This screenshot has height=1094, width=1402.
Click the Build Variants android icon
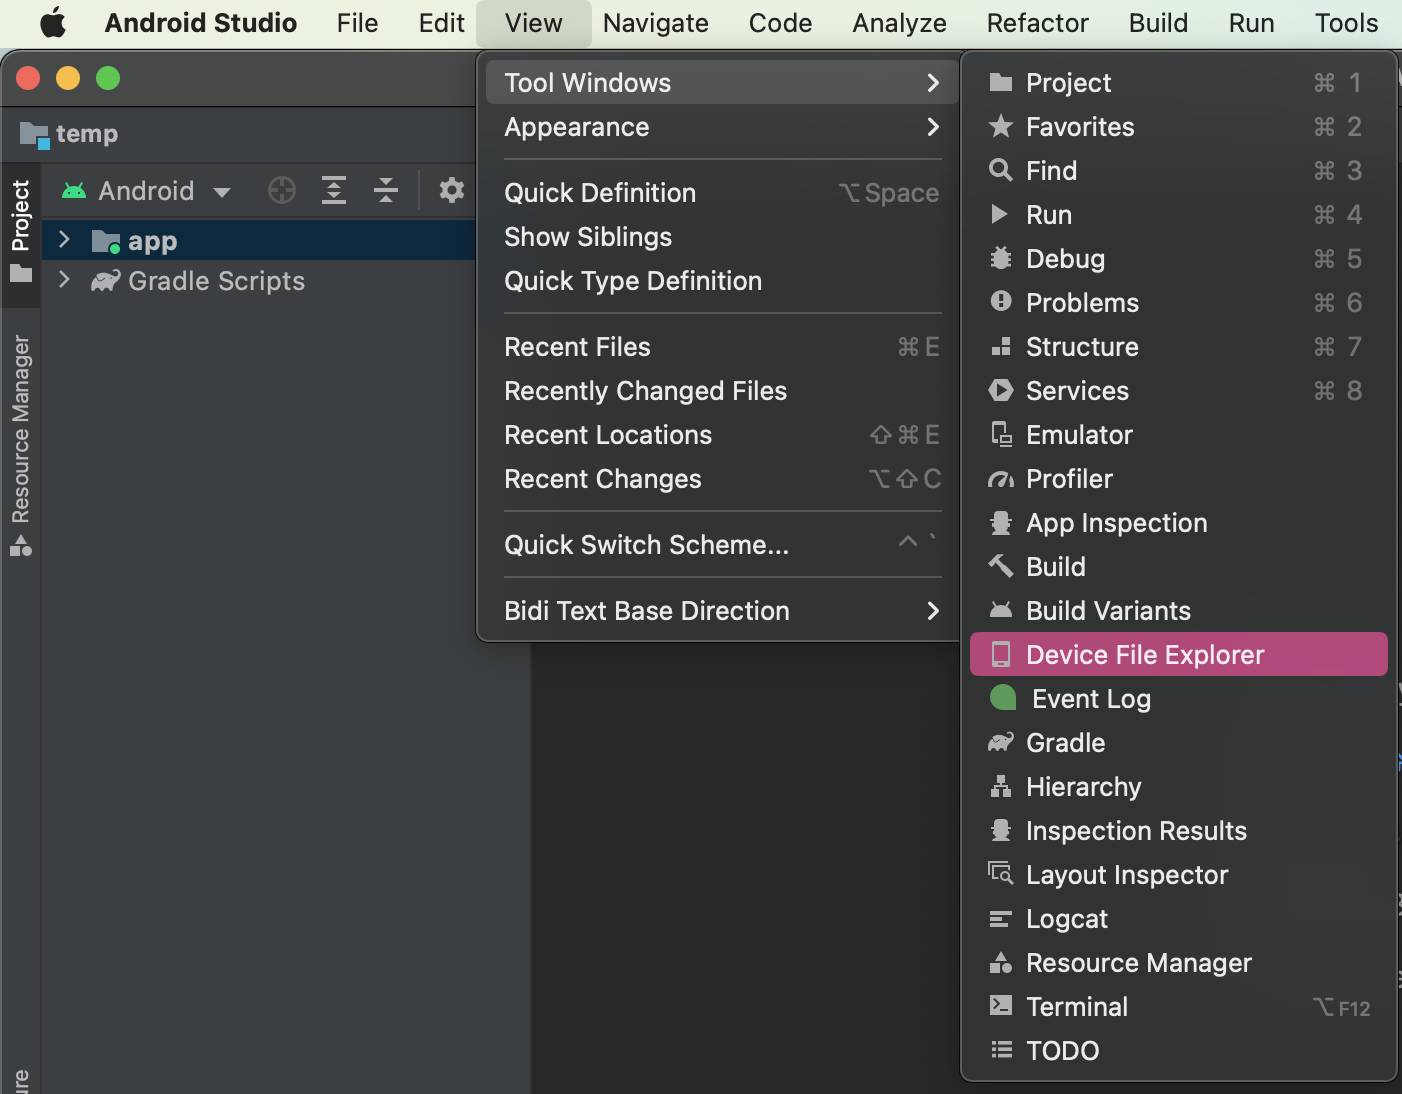pos(1000,610)
